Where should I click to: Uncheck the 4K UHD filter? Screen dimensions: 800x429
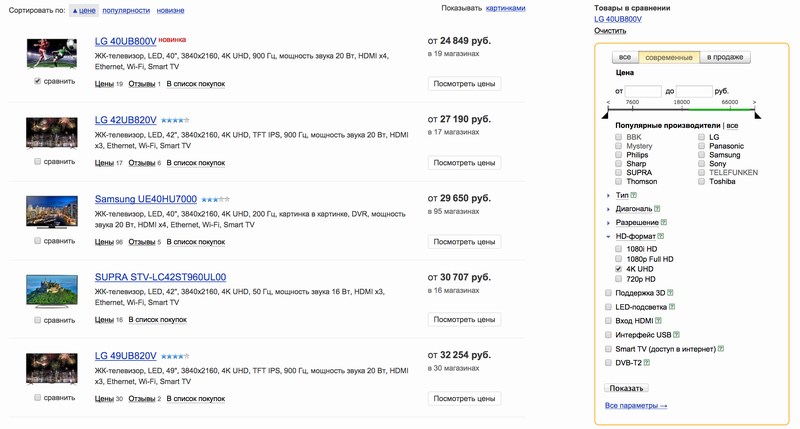click(x=618, y=269)
